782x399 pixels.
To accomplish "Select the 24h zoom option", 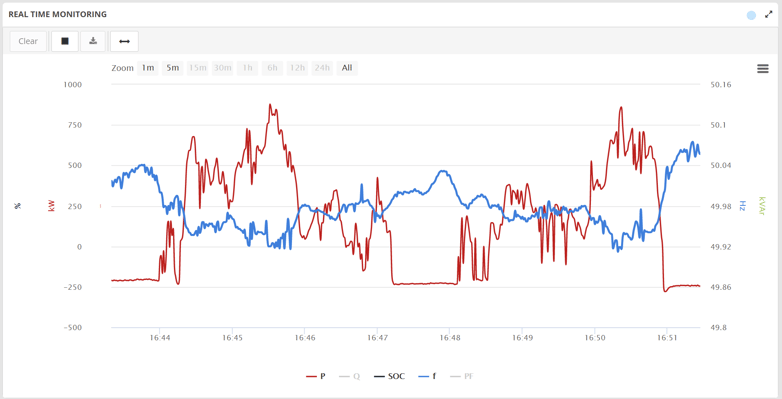I will point(322,68).
